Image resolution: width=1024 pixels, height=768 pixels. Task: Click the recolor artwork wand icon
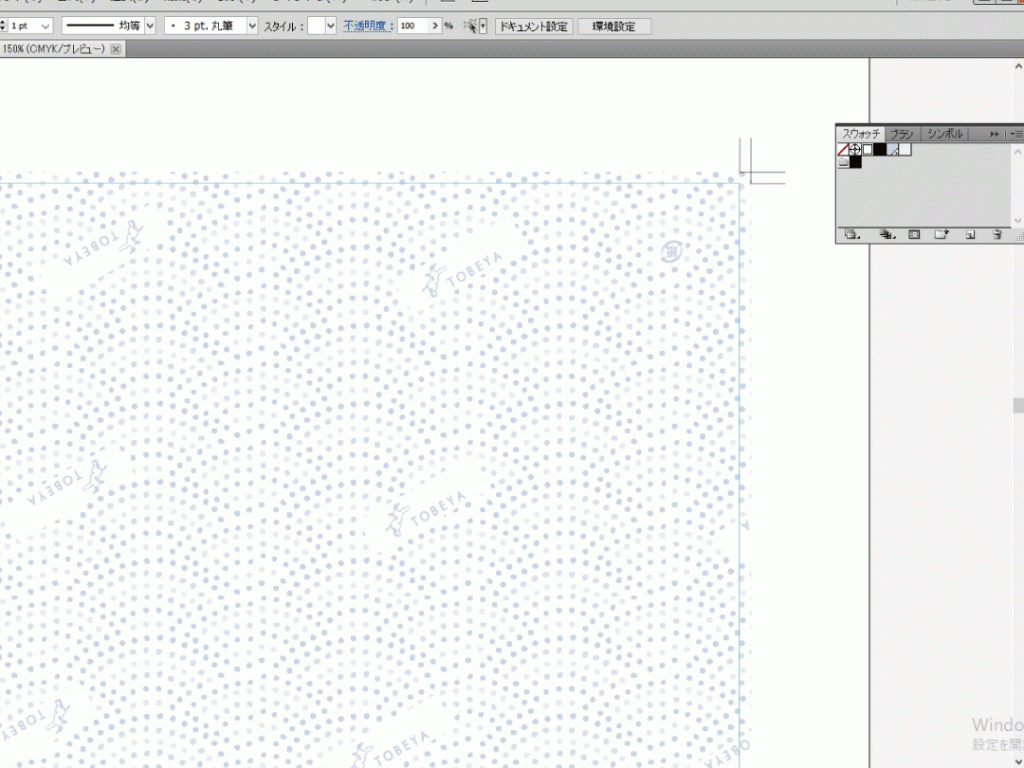pos(470,26)
